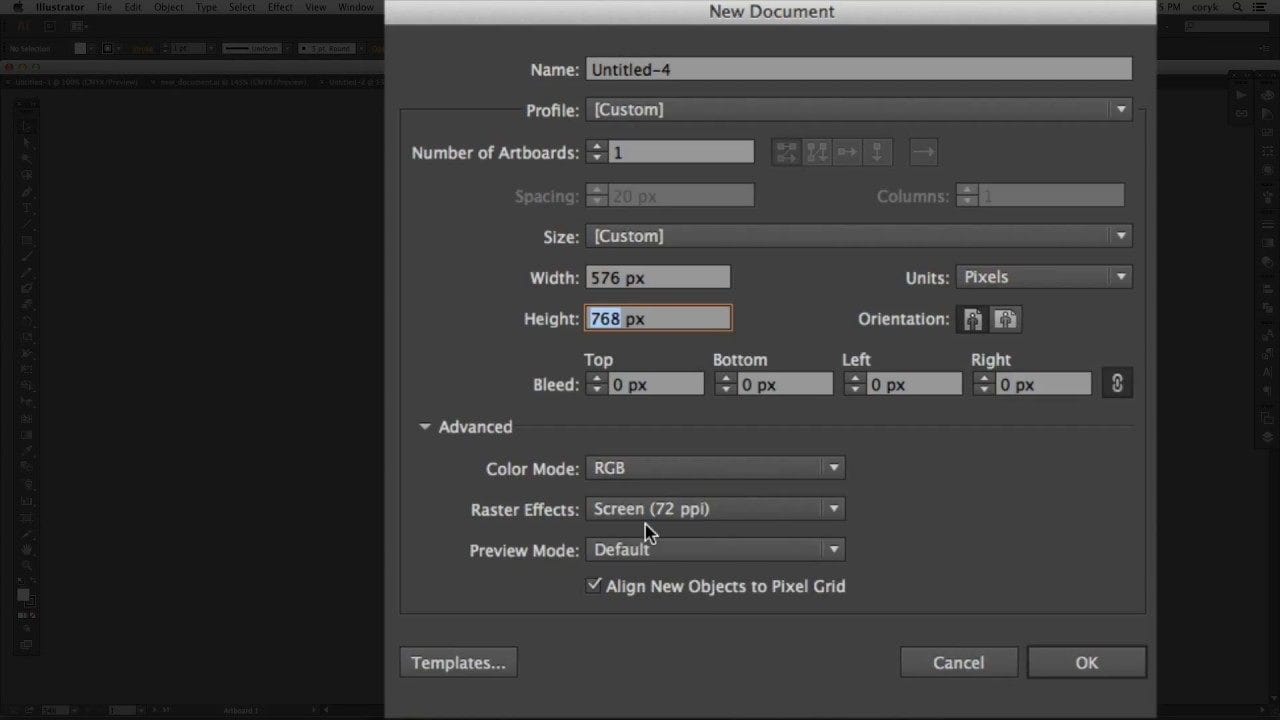Open the Select menu
The image size is (1280, 720).
click(x=242, y=7)
